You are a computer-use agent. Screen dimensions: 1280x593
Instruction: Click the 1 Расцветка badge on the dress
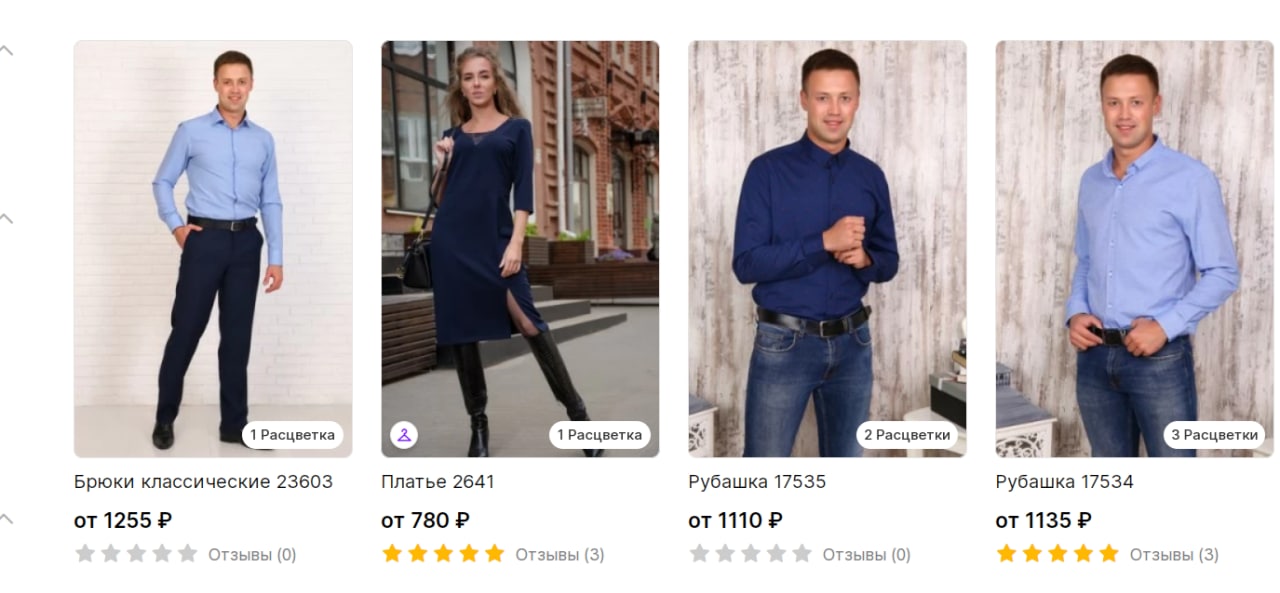click(x=600, y=435)
